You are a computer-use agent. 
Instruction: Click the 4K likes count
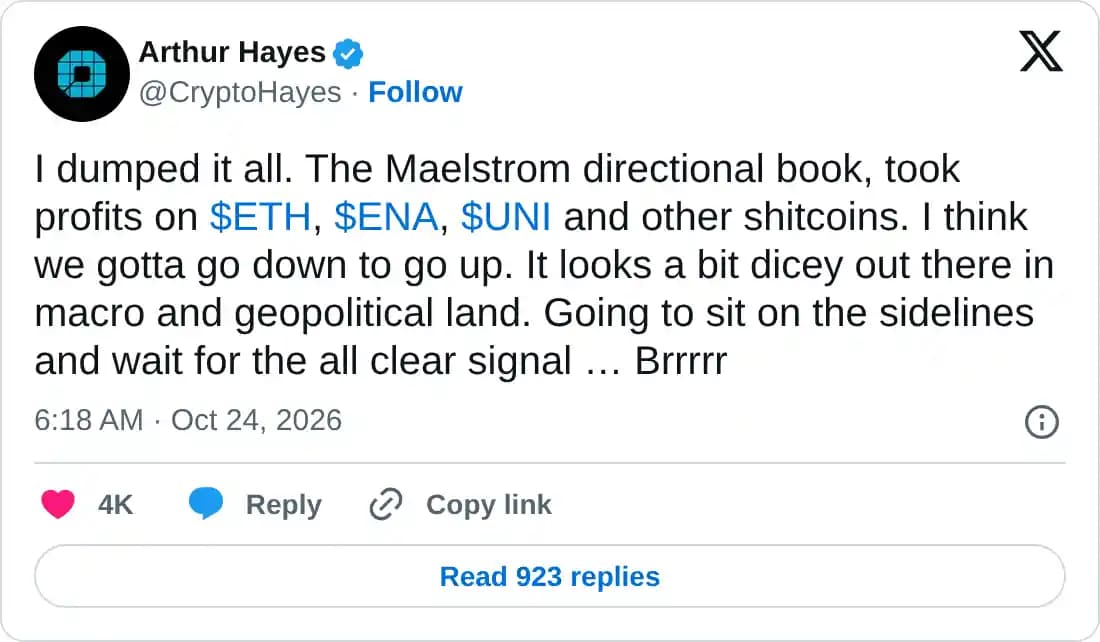click(x=116, y=504)
